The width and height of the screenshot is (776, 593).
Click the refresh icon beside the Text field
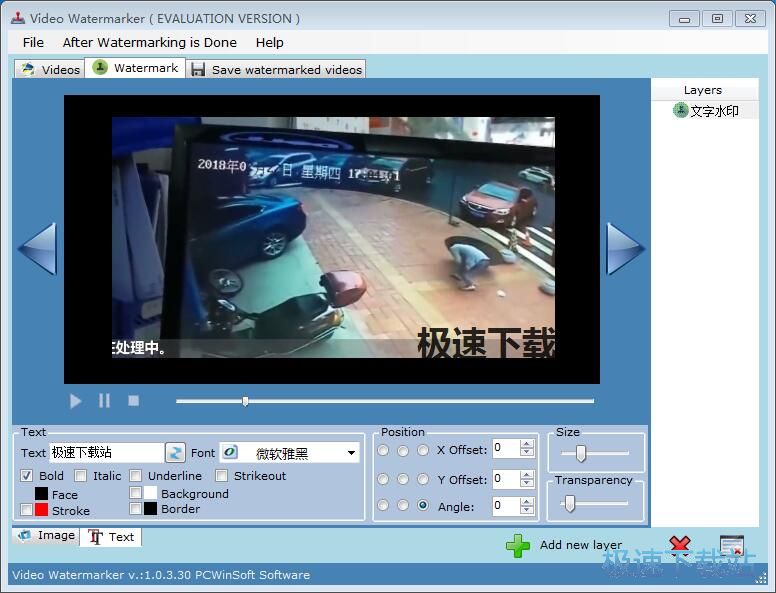click(x=175, y=452)
